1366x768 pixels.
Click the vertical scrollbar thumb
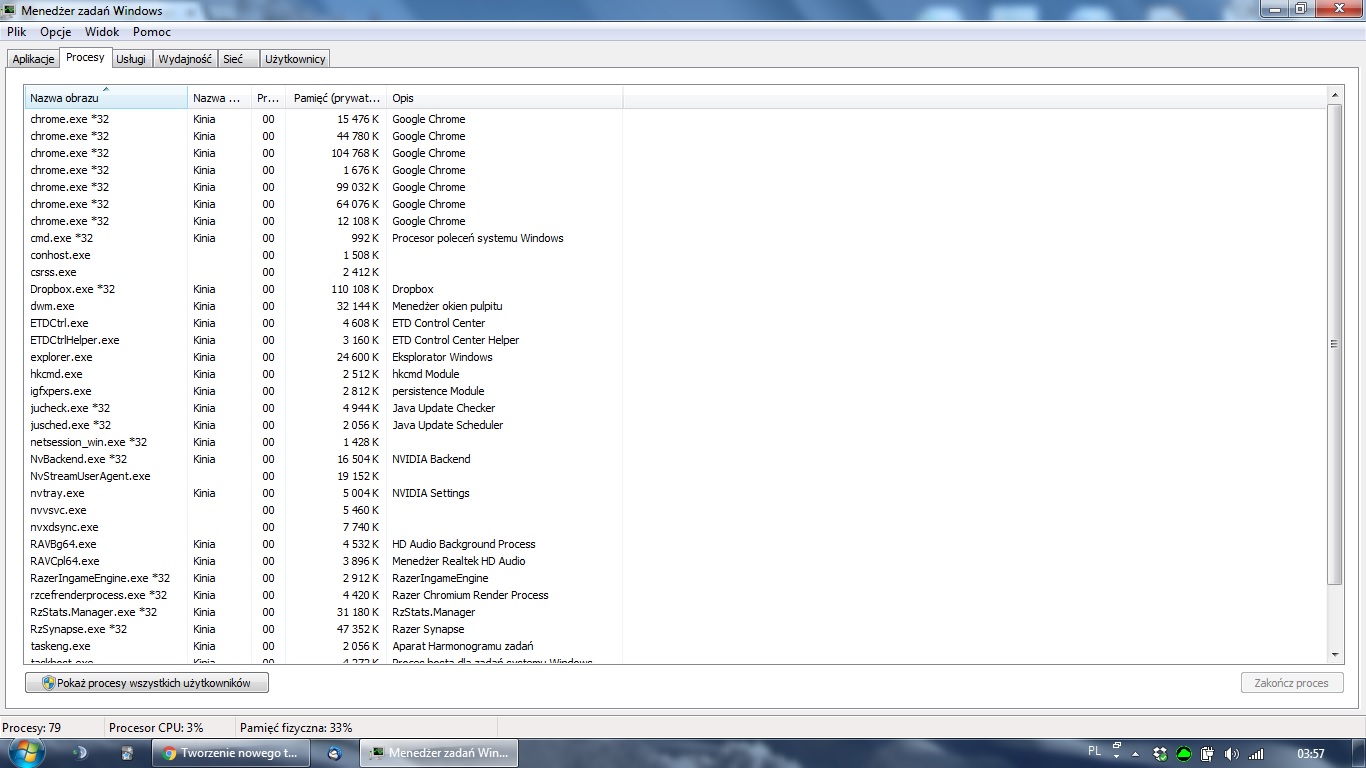[x=1335, y=343]
